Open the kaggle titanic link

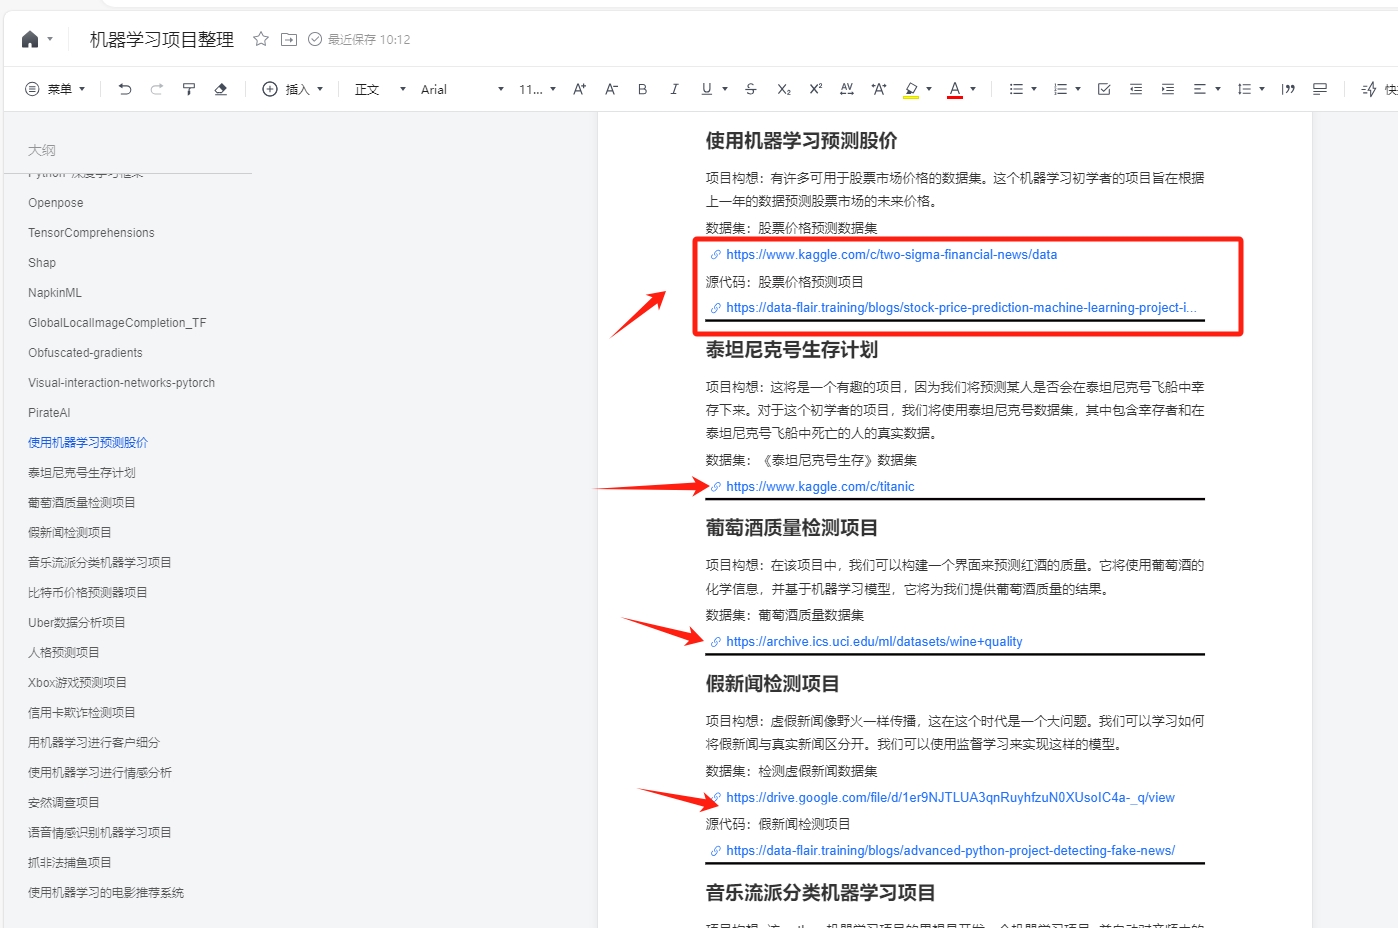coord(820,487)
